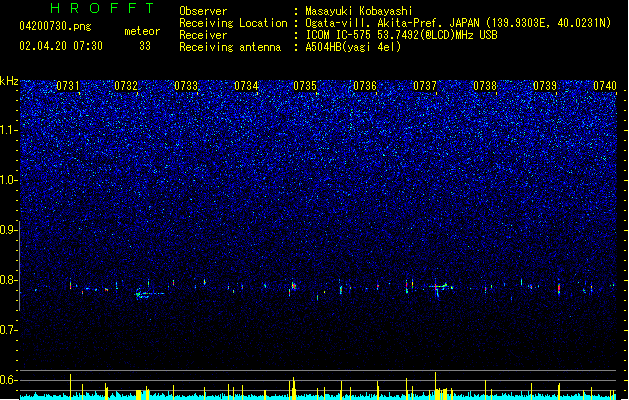Click receiver value ICOM IC-575 53.7492 MHz USB
The width and height of the screenshot is (629, 400).
(x=401, y=35)
